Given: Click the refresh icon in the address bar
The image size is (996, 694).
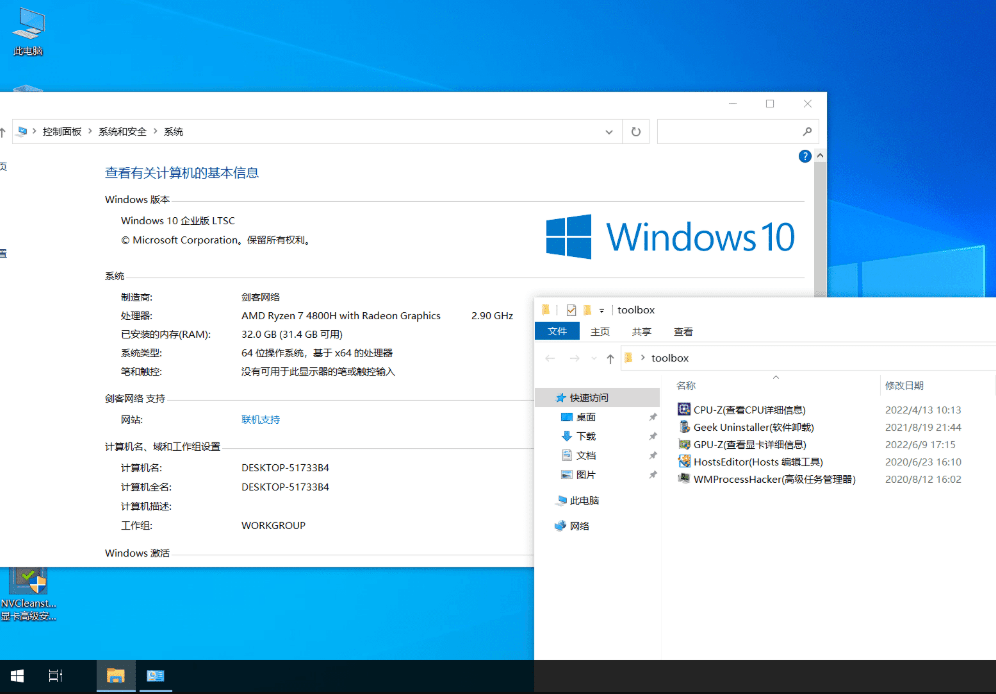Looking at the screenshot, I should 636,131.
